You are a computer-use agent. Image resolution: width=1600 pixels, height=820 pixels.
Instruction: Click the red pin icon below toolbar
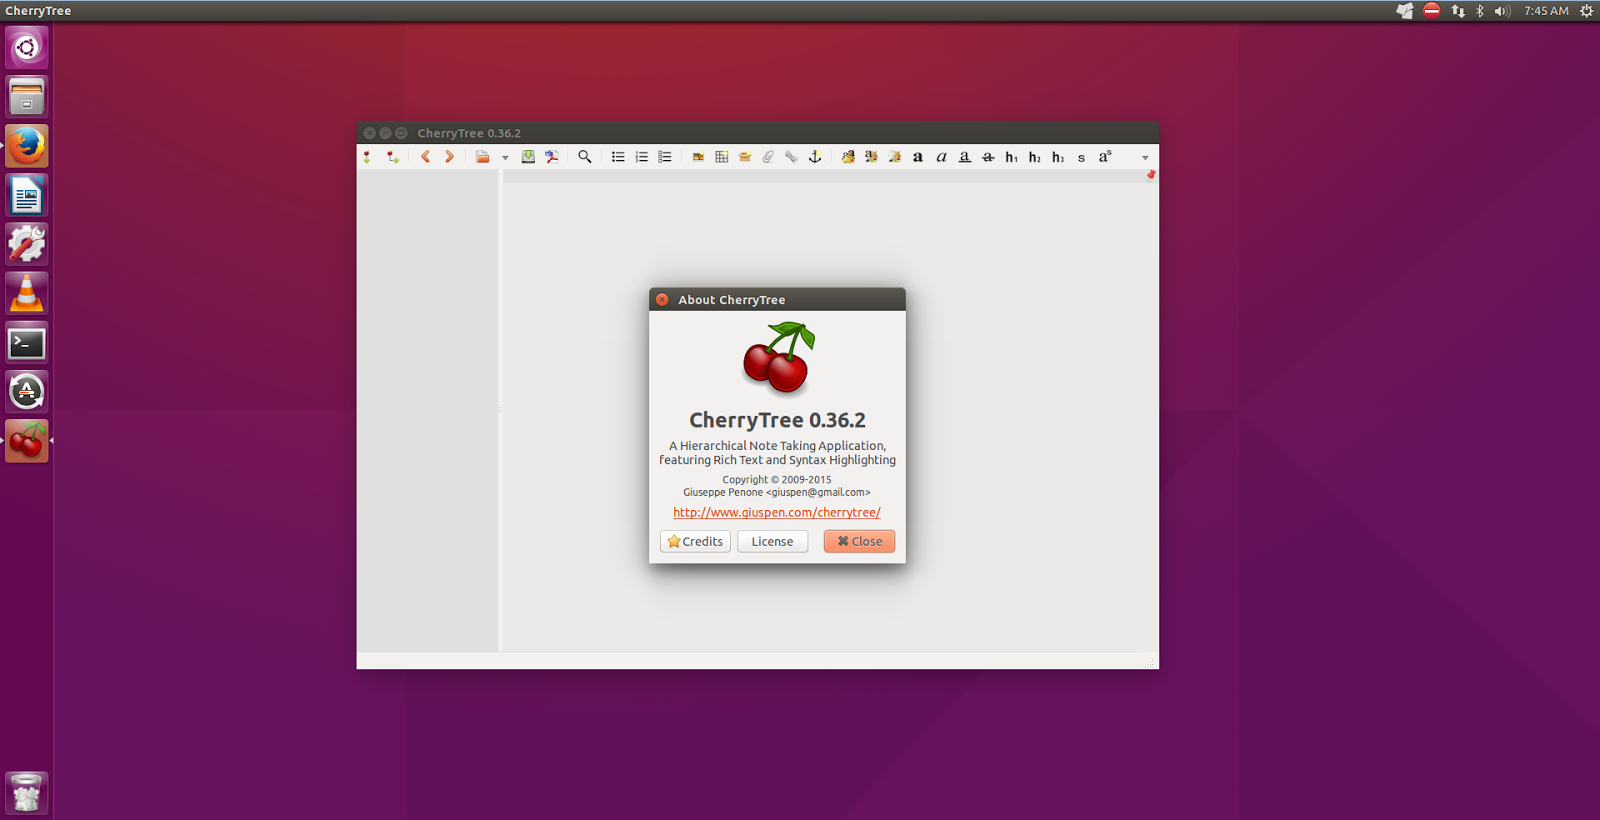[x=1151, y=175]
